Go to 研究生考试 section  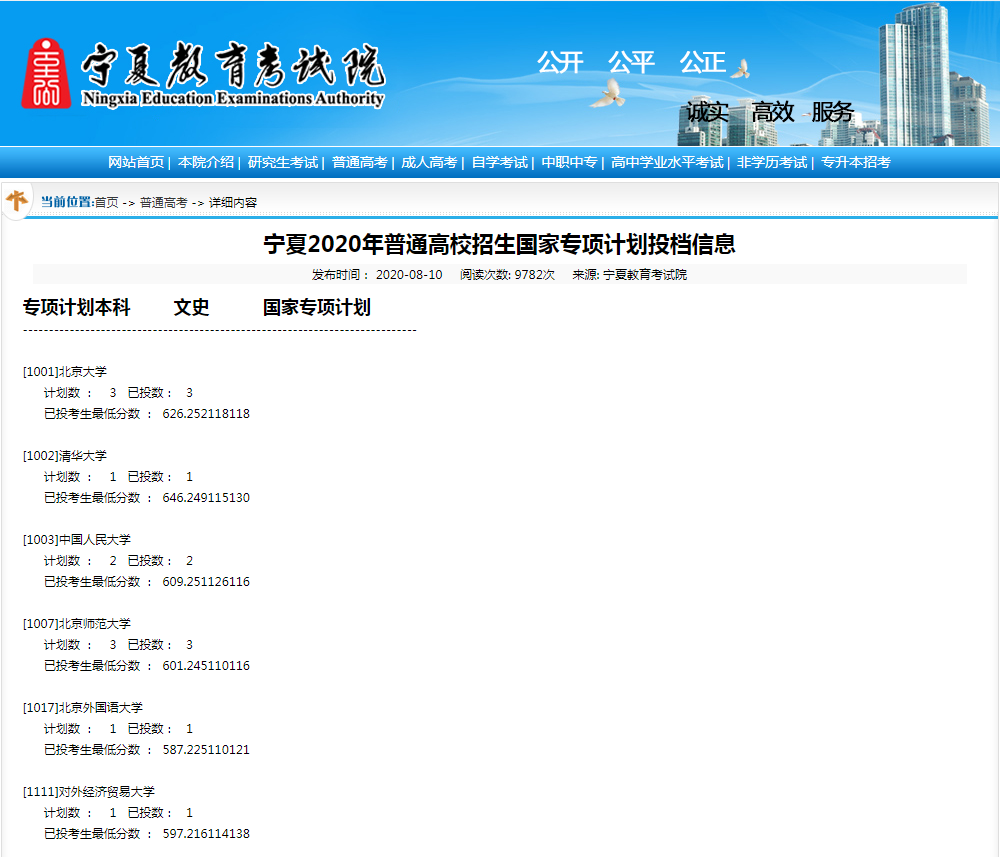(283, 163)
